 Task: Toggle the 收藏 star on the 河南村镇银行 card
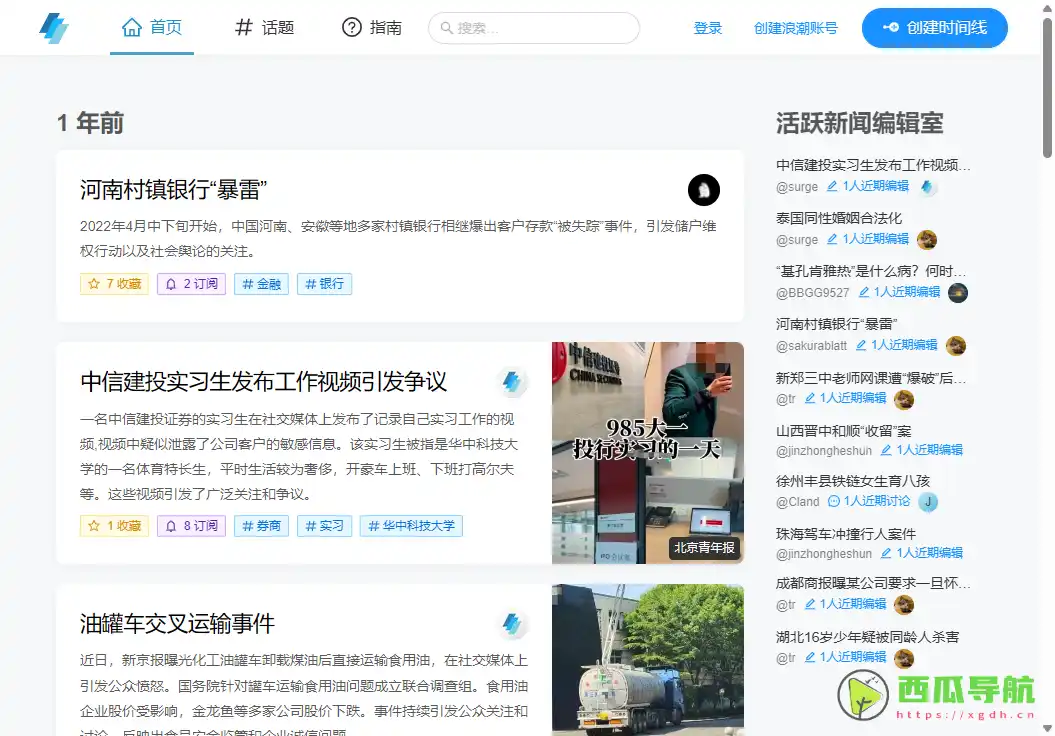(113, 284)
